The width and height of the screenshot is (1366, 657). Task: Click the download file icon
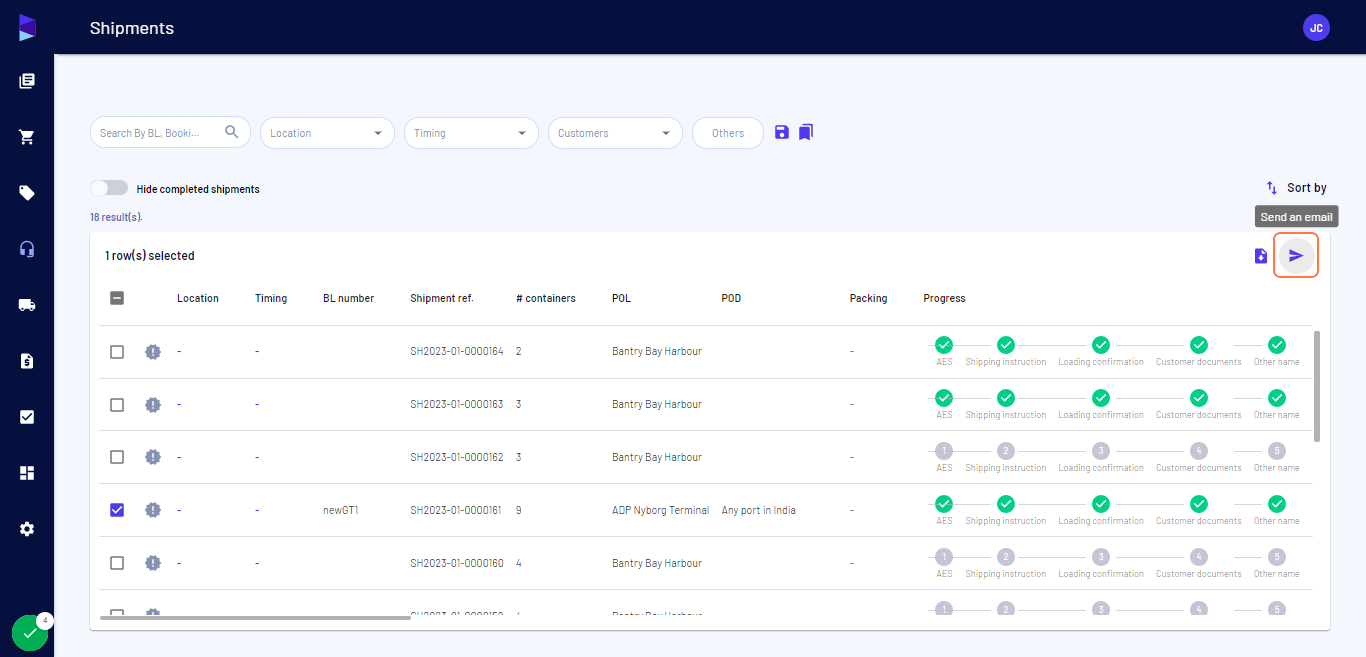pyautogui.click(x=1261, y=256)
